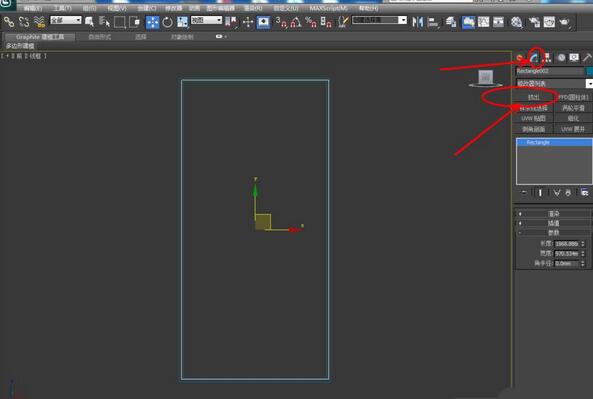
Task: Click the Render Production teapot icon
Action: click(564, 22)
